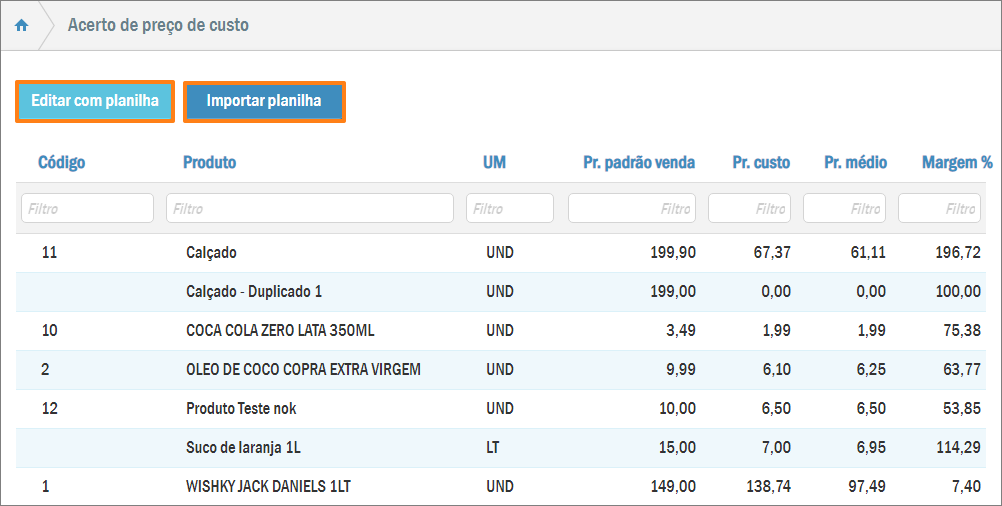Sort by the UM column header
Viewport: 1002px width, 506px height.
pos(494,162)
